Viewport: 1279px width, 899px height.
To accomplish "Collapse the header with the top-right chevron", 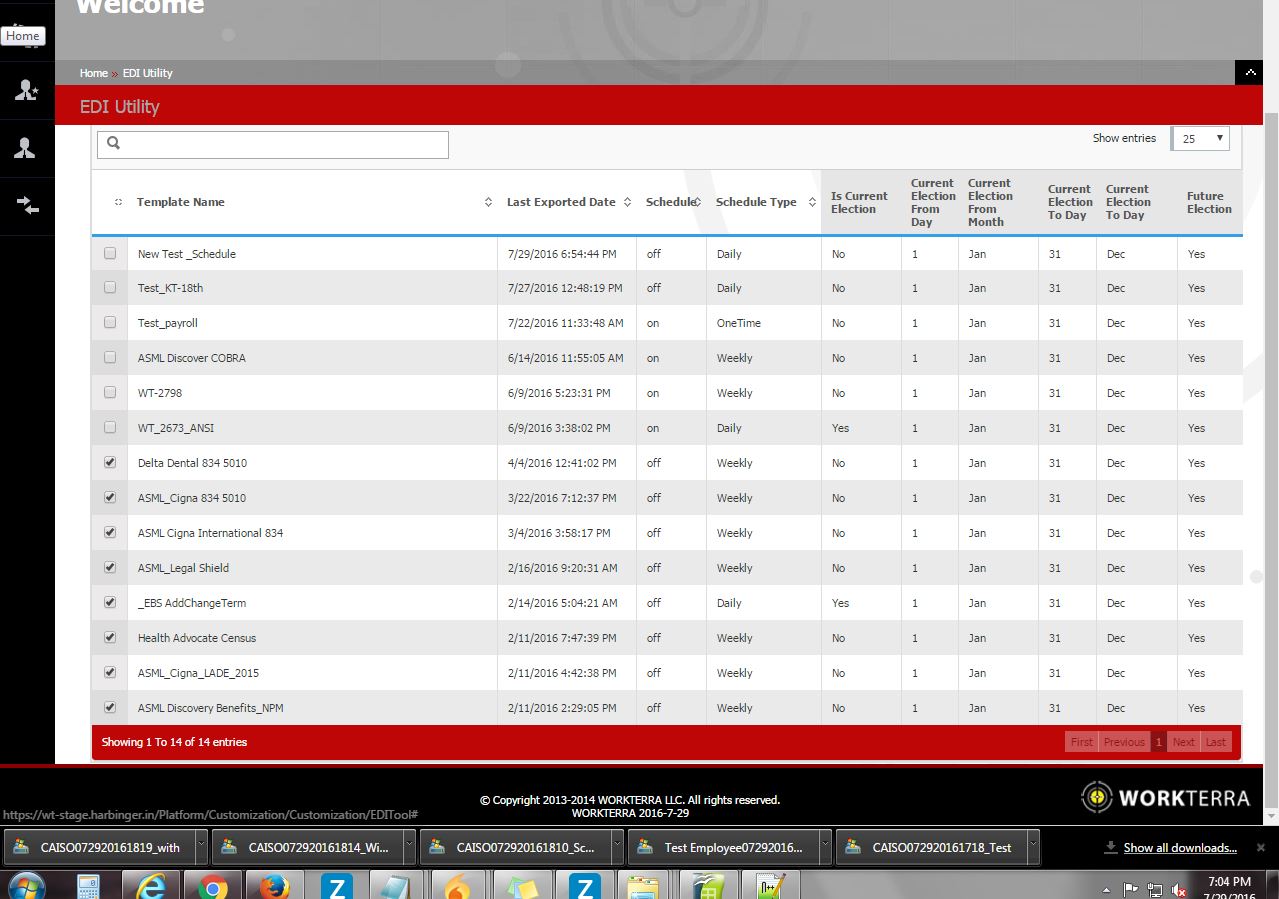I will (1249, 73).
